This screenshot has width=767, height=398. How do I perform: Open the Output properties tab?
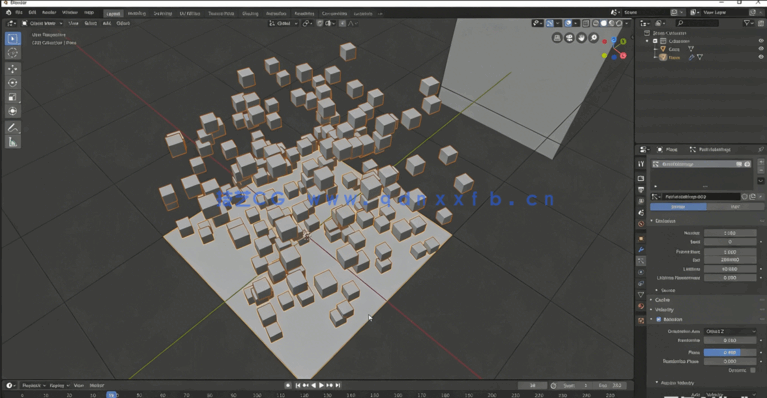(x=641, y=190)
